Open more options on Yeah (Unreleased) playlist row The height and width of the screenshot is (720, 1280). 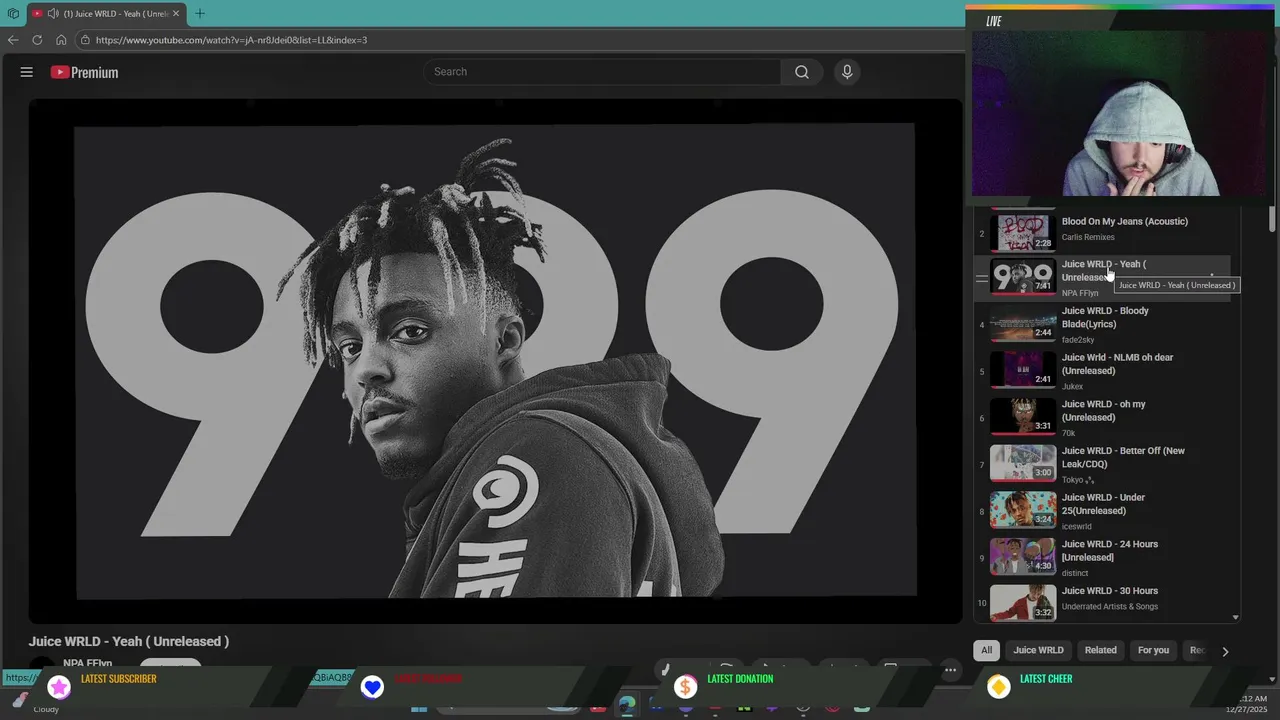pyautogui.click(x=1212, y=277)
